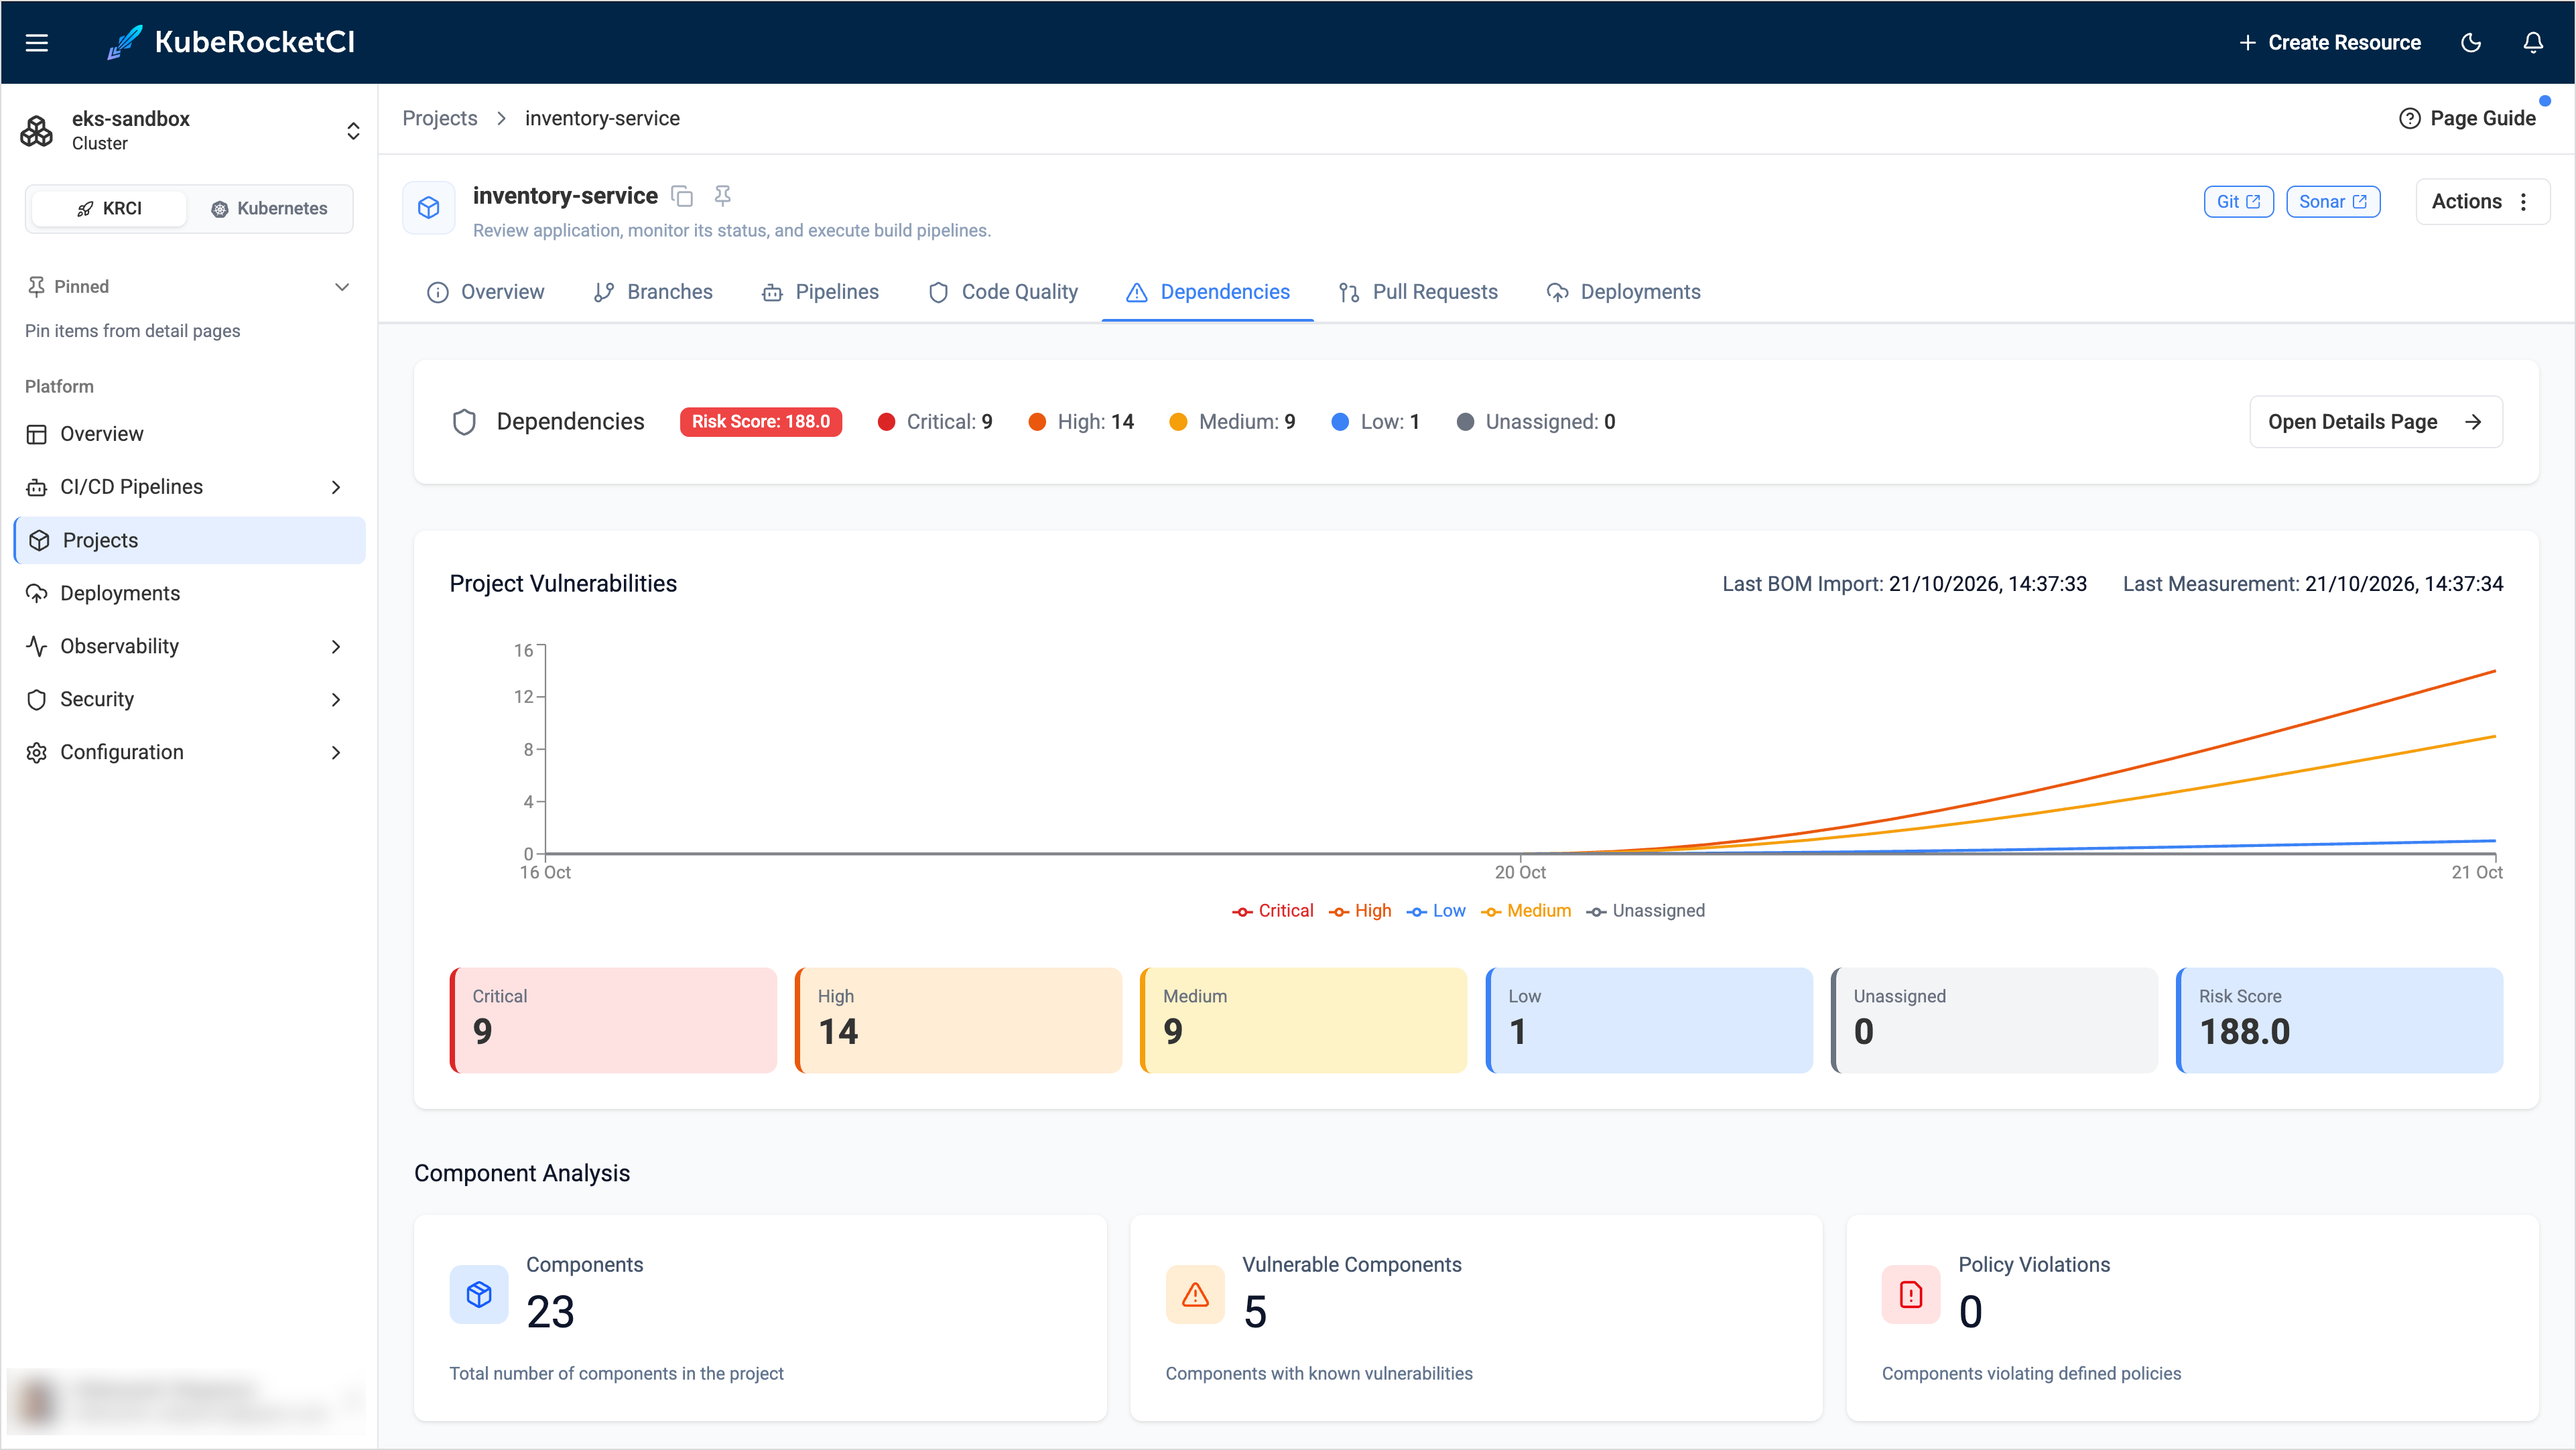Screen dimensions: 2576x1450
Task: Open the hamburger navigation menu
Action: click(37, 42)
